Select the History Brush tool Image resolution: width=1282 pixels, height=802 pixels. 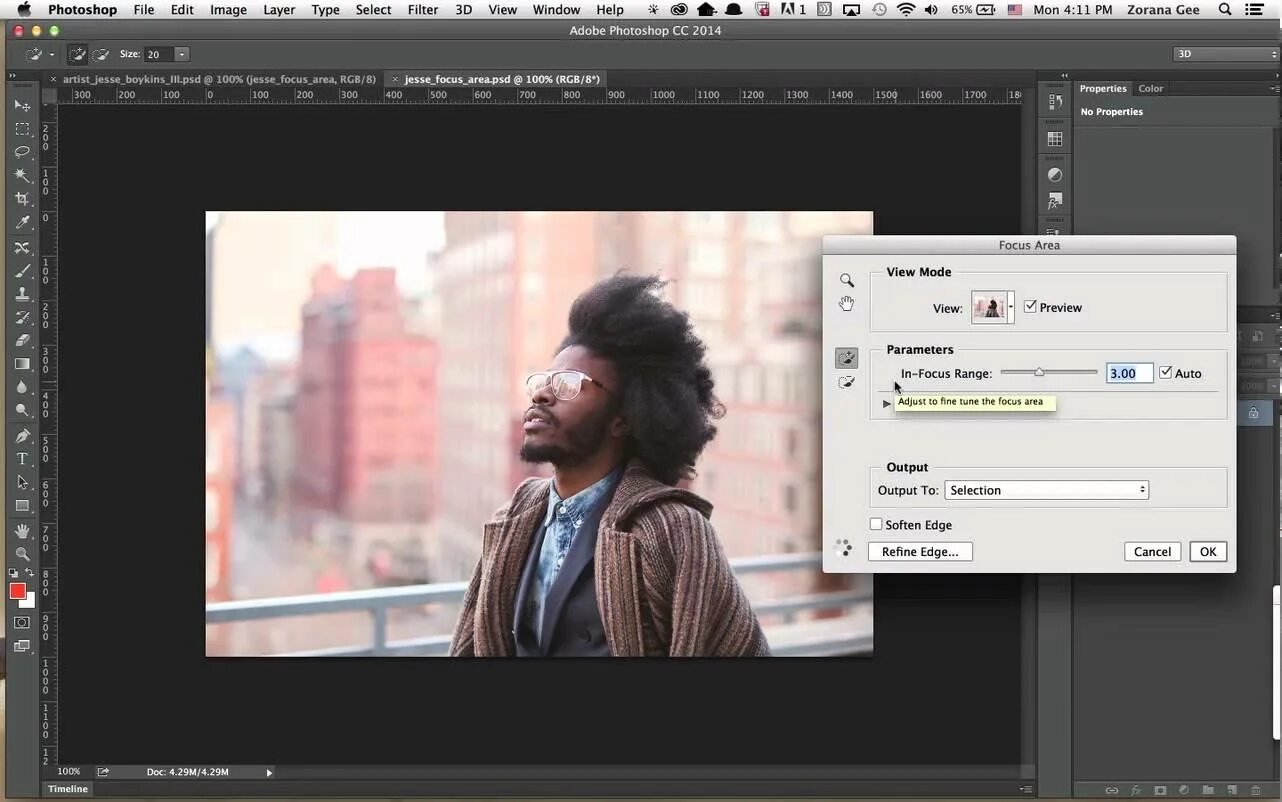pyautogui.click(x=22, y=317)
